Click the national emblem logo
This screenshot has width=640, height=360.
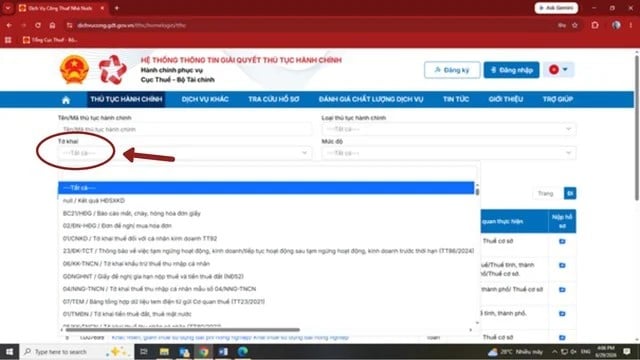pyautogui.click(x=74, y=69)
